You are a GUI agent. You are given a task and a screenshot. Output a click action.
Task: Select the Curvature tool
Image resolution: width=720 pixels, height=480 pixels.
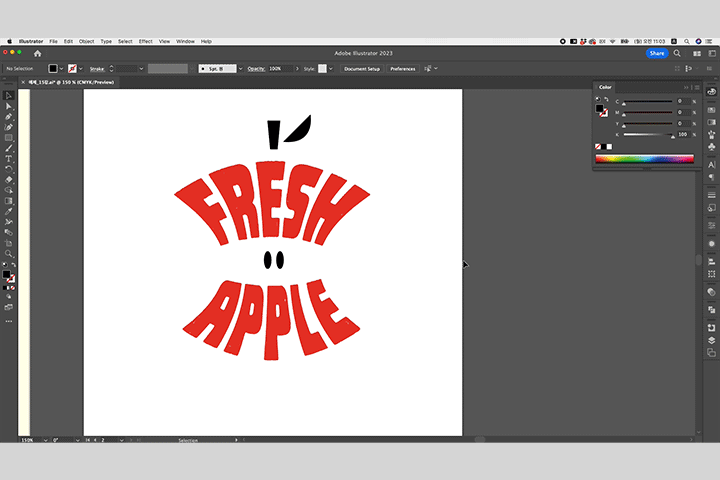pyautogui.click(x=8, y=127)
